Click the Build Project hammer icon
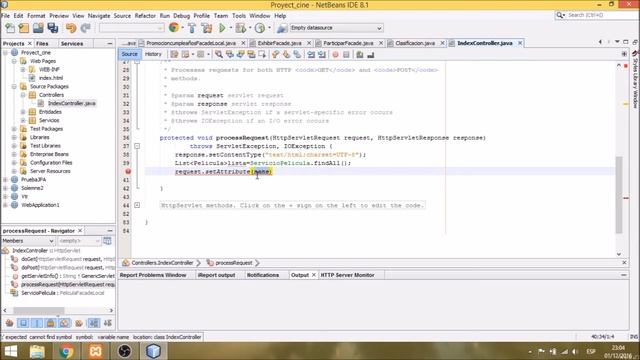640x360 pixels. coord(192,28)
